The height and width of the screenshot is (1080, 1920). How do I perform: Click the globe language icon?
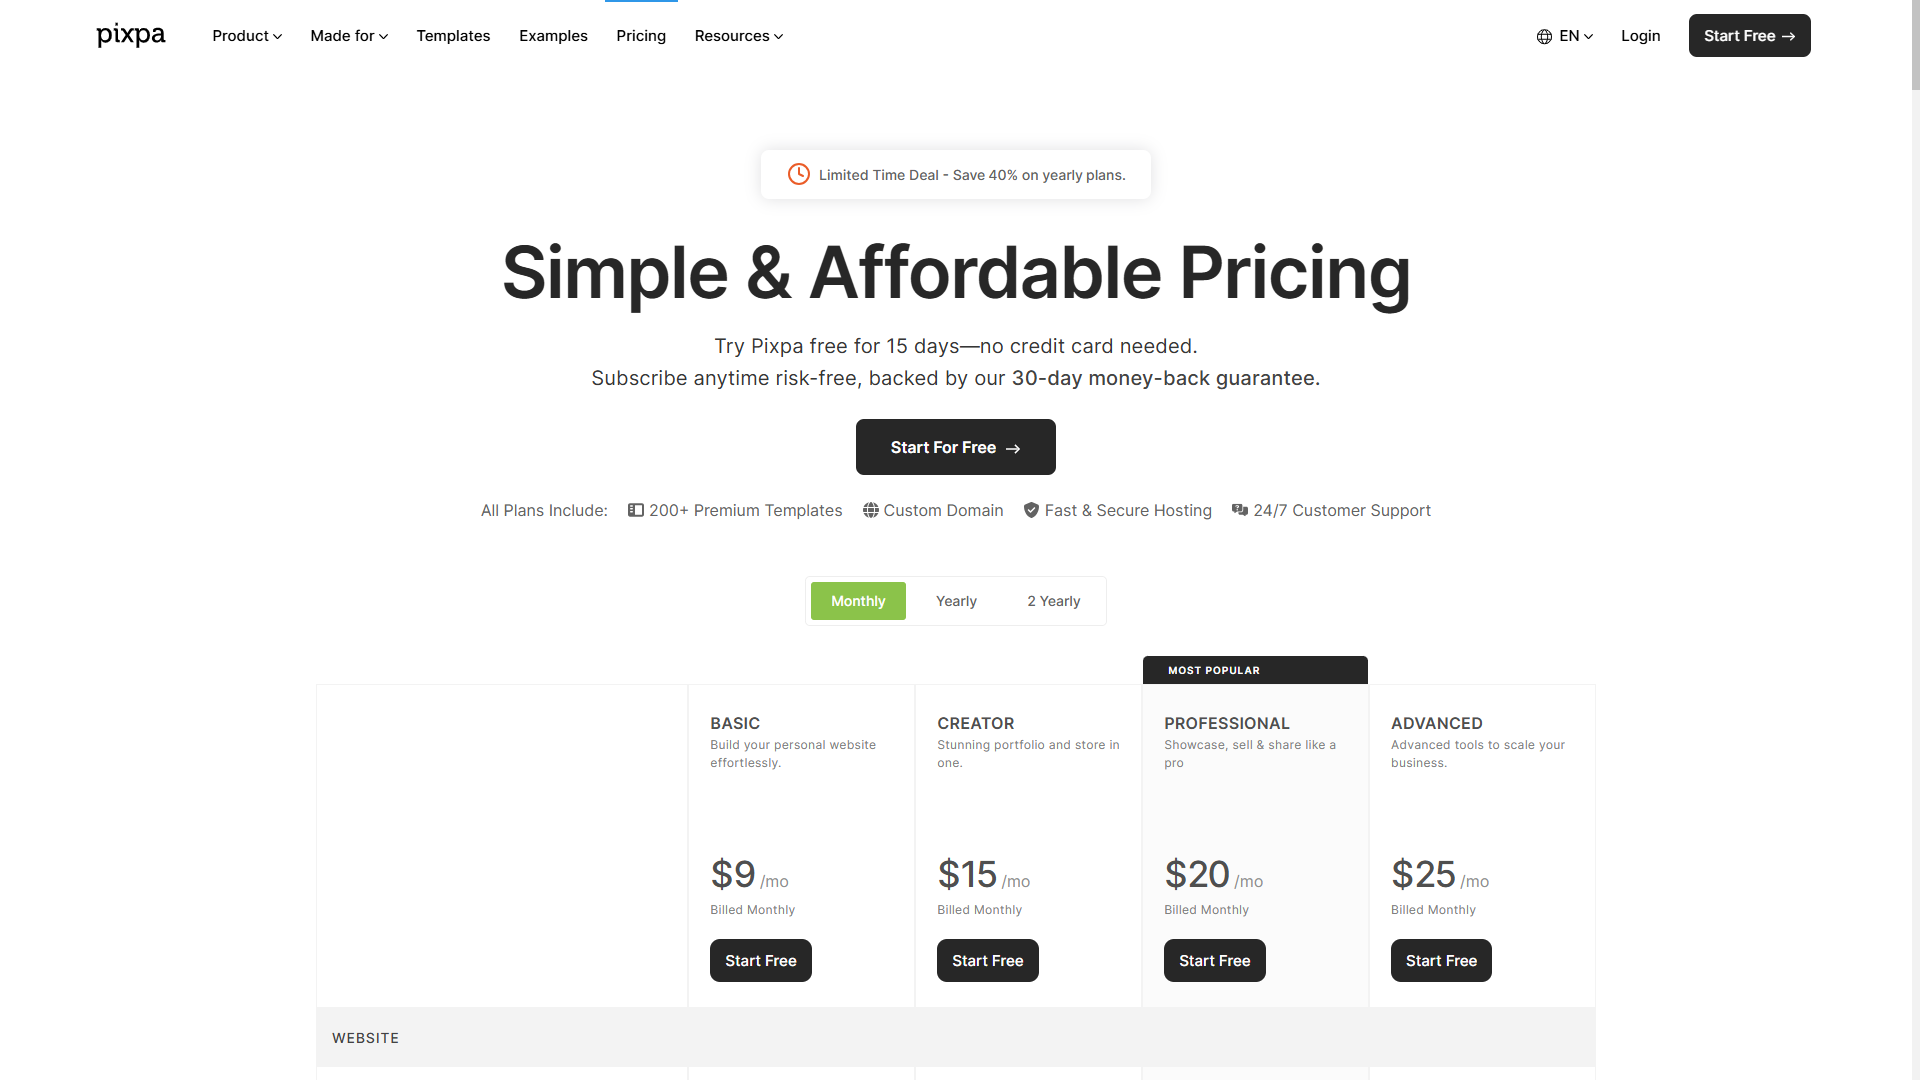tap(1544, 36)
